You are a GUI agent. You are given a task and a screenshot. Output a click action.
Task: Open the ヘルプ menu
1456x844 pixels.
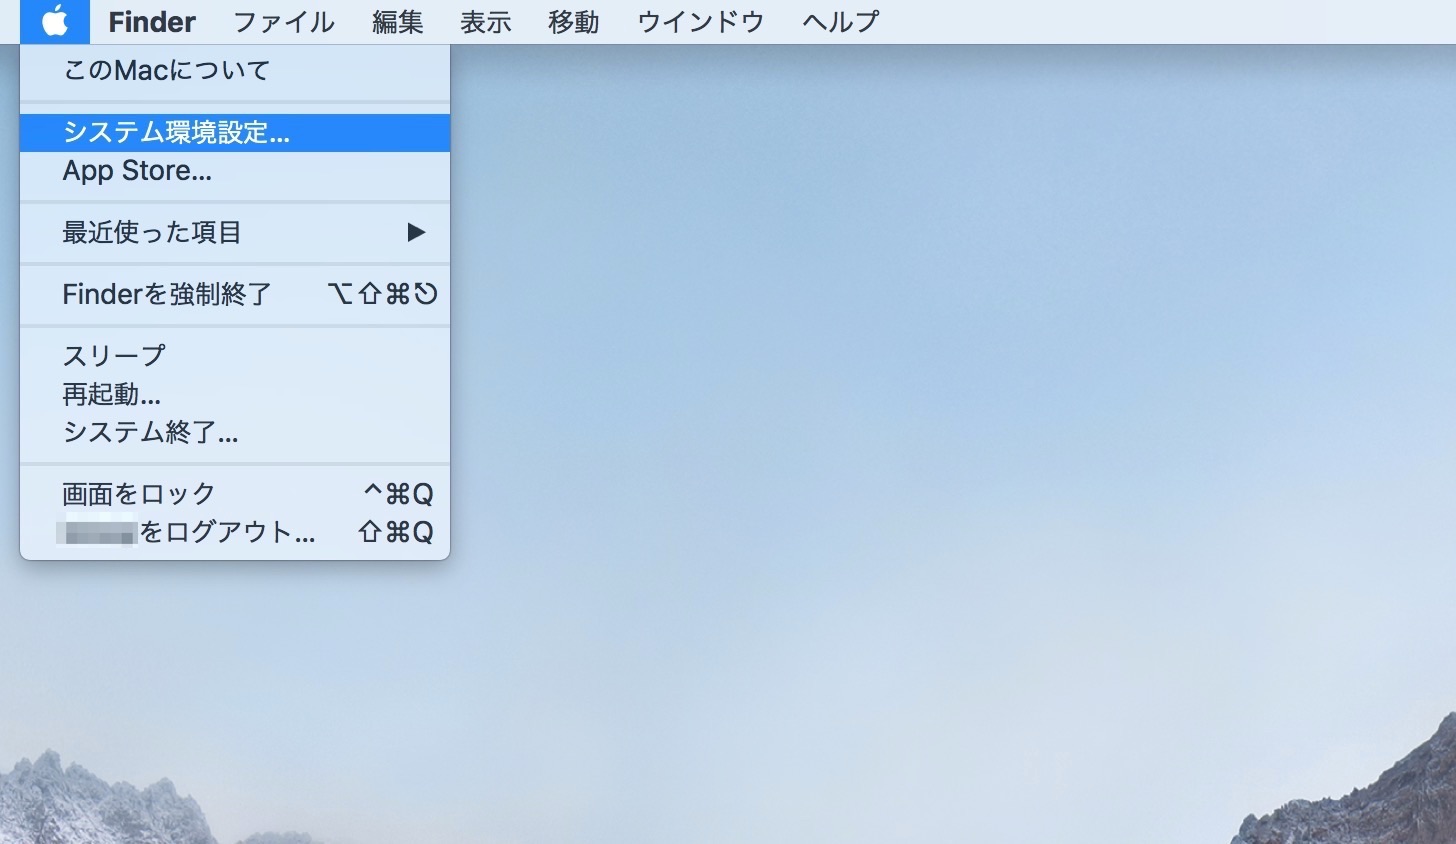click(x=841, y=21)
